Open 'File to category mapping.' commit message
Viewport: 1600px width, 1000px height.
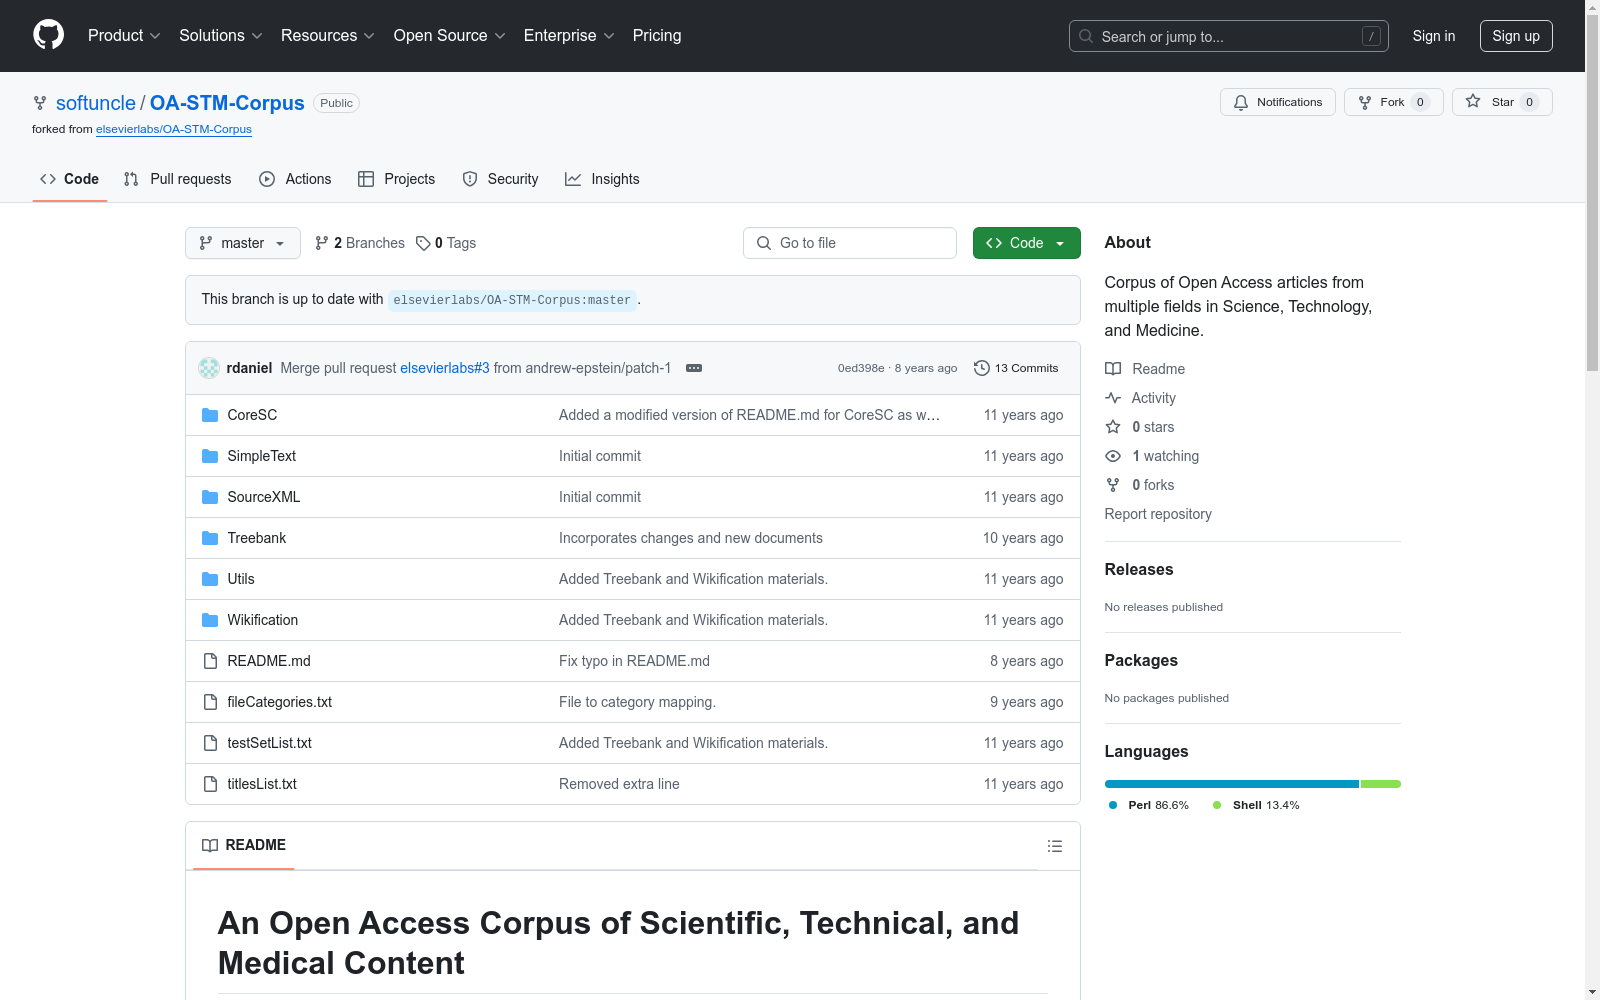point(637,702)
